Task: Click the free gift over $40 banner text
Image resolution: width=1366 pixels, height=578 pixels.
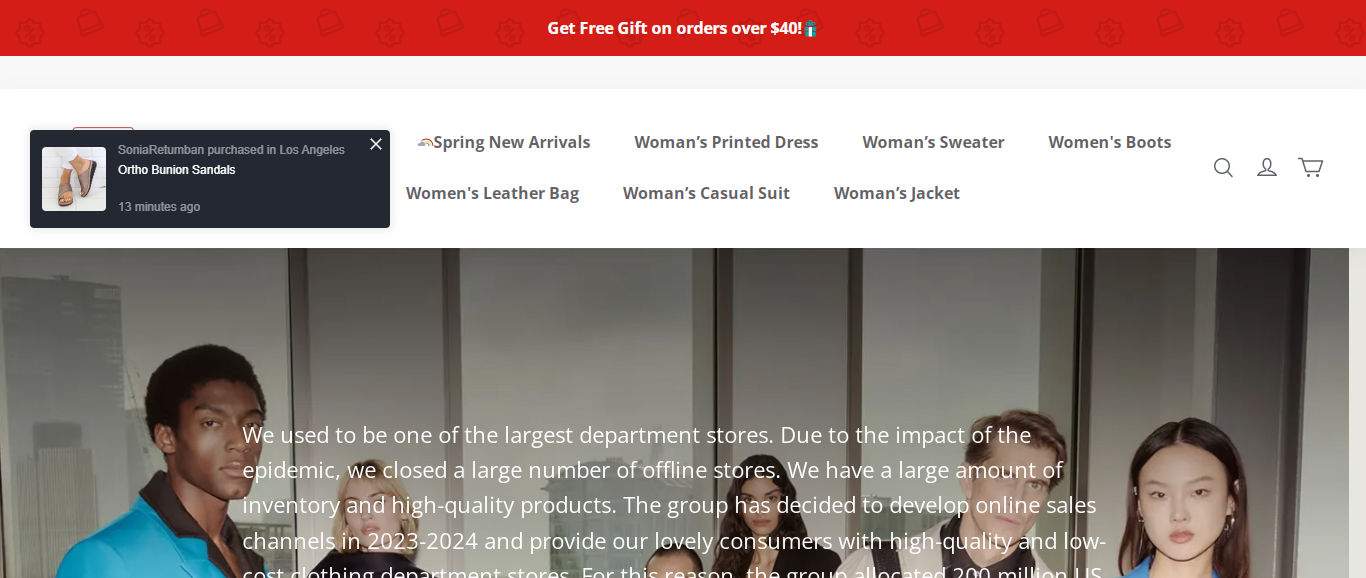Action: click(x=674, y=28)
